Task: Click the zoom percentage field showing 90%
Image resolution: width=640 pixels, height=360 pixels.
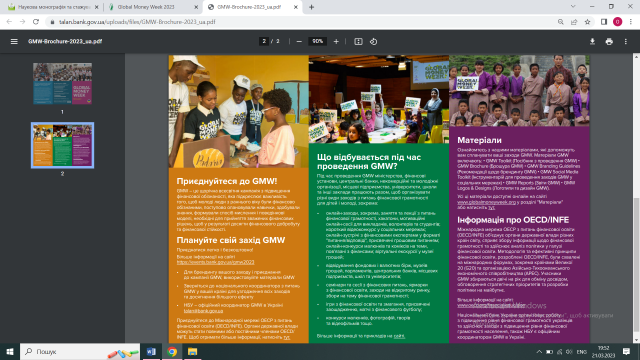Action: [x=317, y=41]
